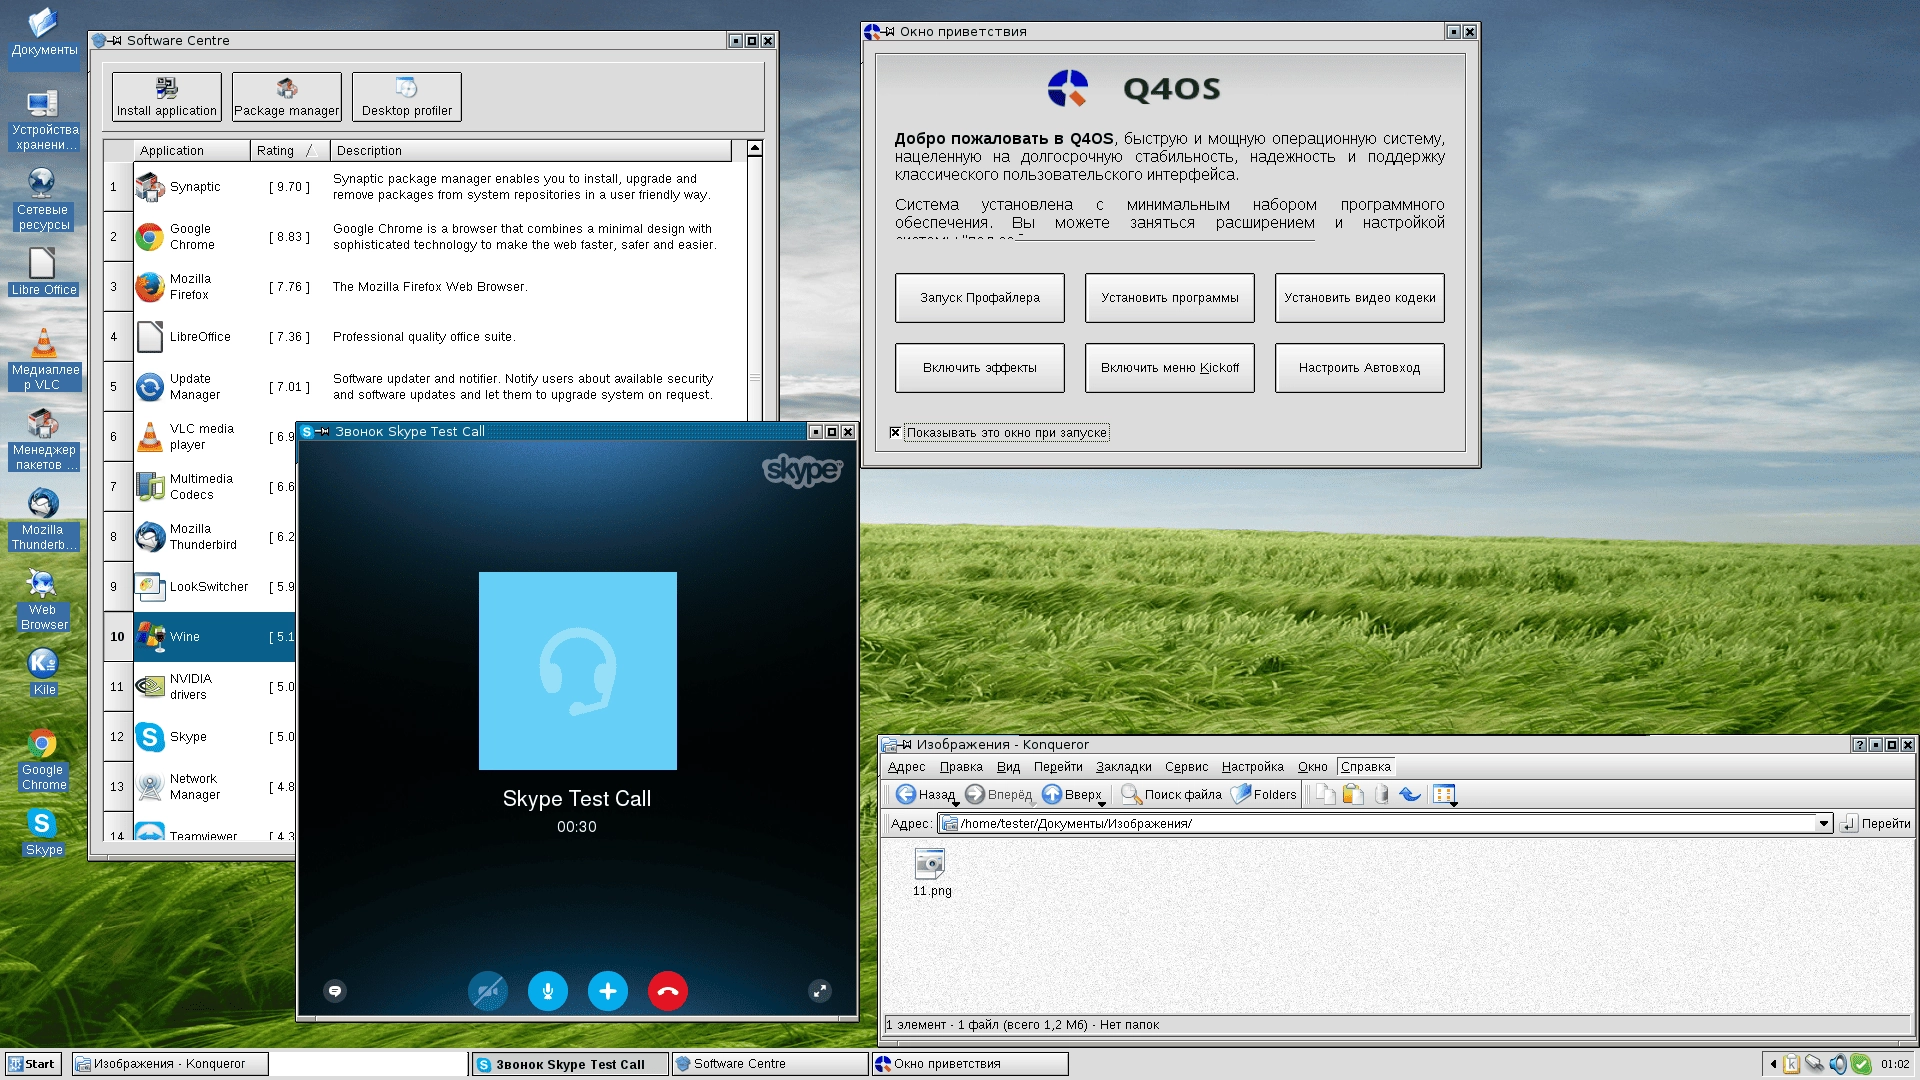Select the Skype row in the Software Centre list
This screenshot has width=1920, height=1080.
(200, 737)
